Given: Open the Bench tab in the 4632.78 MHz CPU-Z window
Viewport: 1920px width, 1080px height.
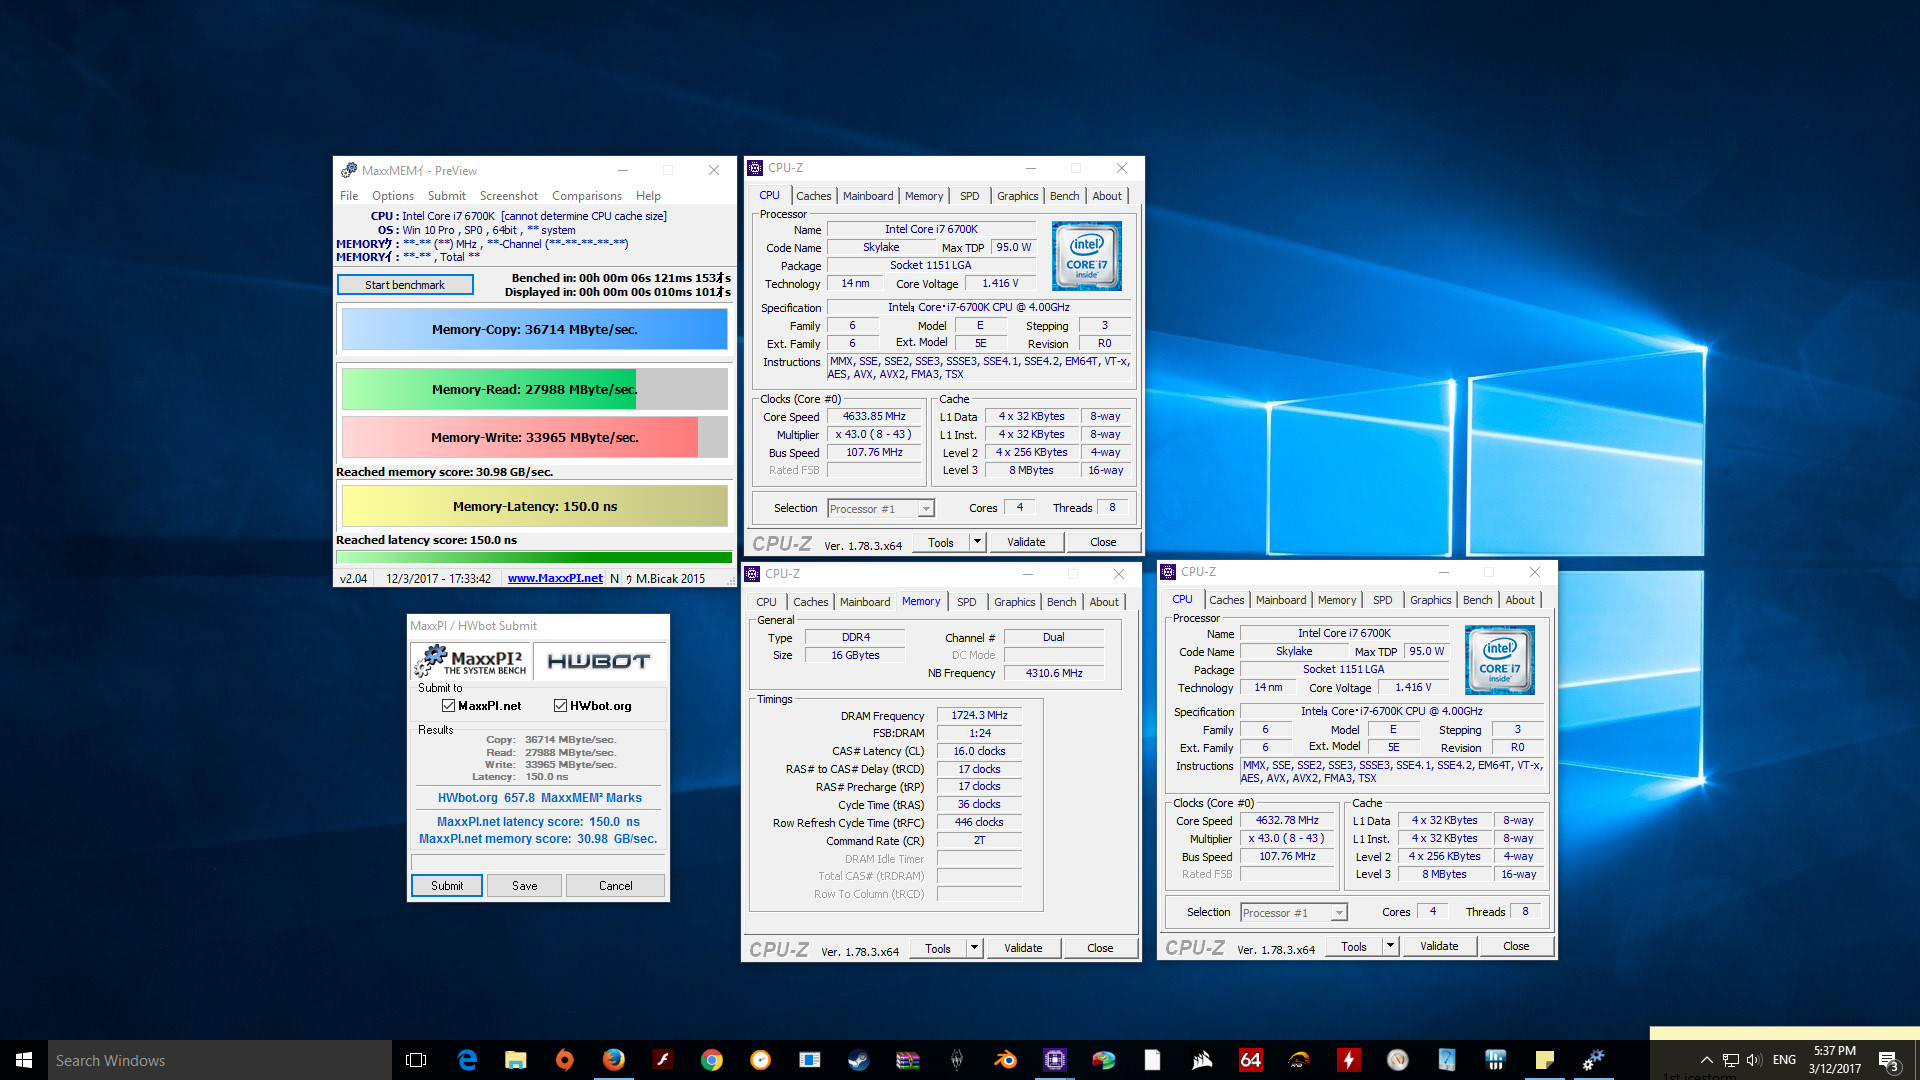Looking at the screenshot, I should click(1477, 600).
